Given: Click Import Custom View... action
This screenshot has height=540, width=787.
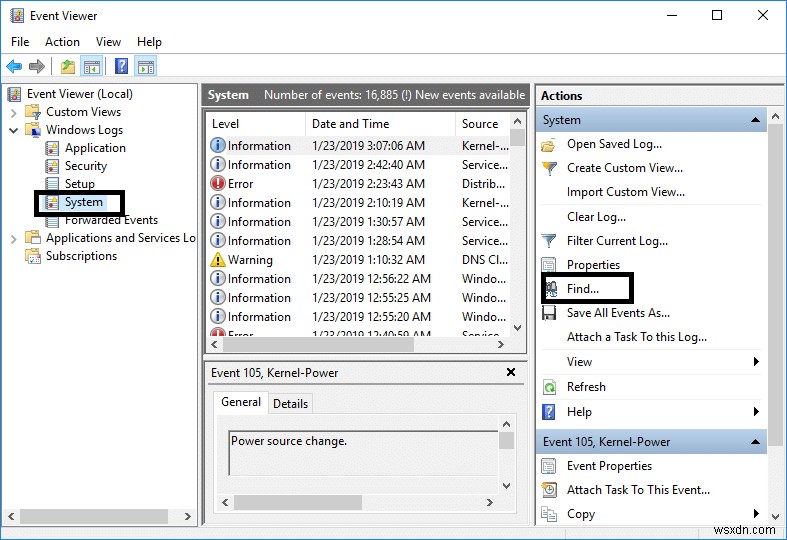Looking at the screenshot, I should pyautogui.click(x=625, y=192).
